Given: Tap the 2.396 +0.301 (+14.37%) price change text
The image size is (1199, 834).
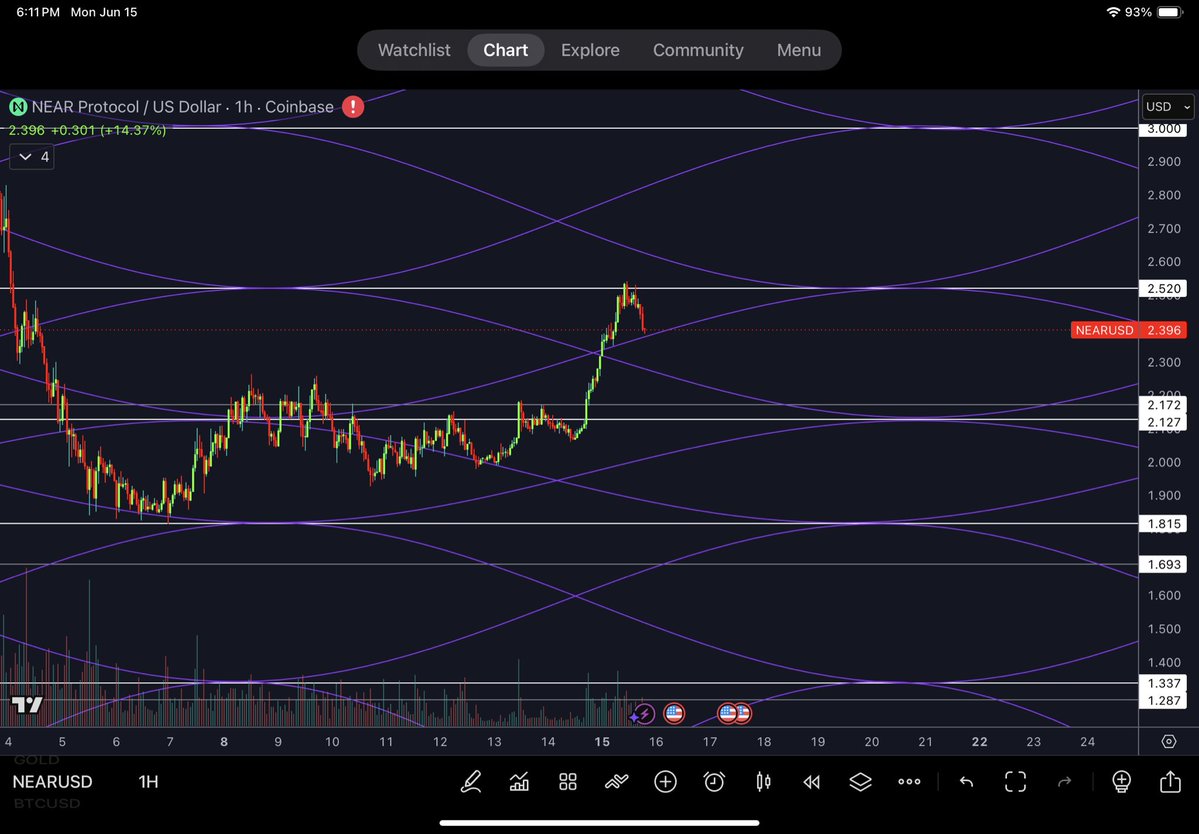Looking at the screenshot, I should pos(87,131).
